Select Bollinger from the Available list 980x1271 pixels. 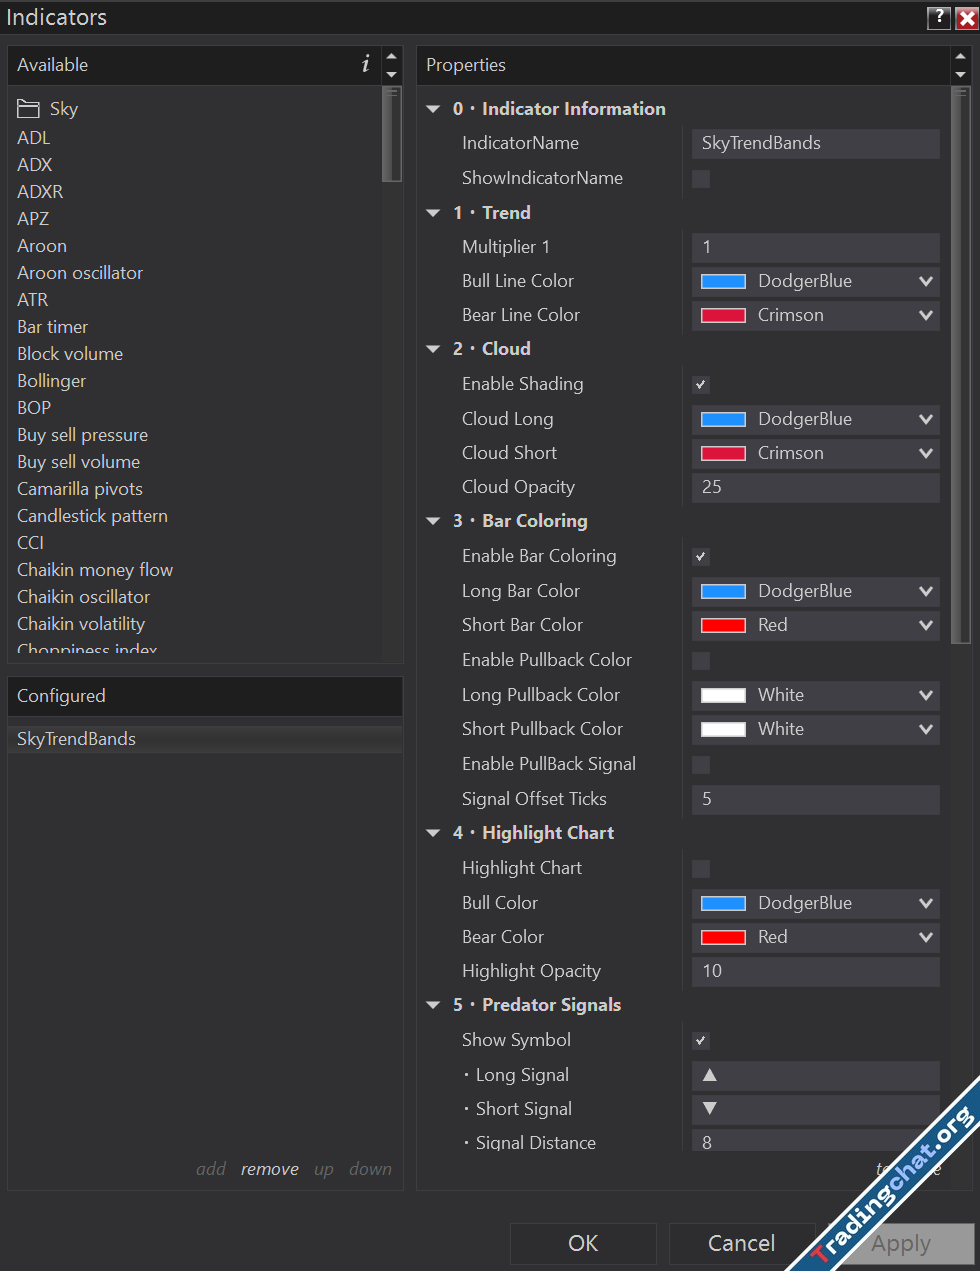52,381
